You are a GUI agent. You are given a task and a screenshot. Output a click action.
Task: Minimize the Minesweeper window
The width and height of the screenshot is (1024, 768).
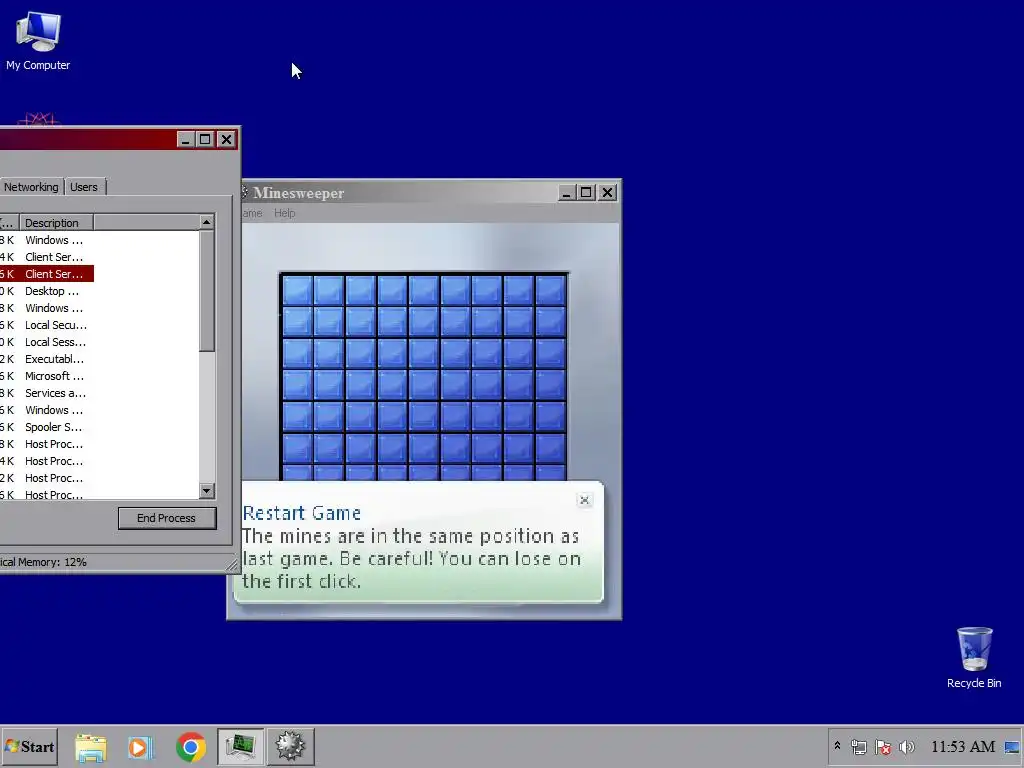tap(566, 193)
